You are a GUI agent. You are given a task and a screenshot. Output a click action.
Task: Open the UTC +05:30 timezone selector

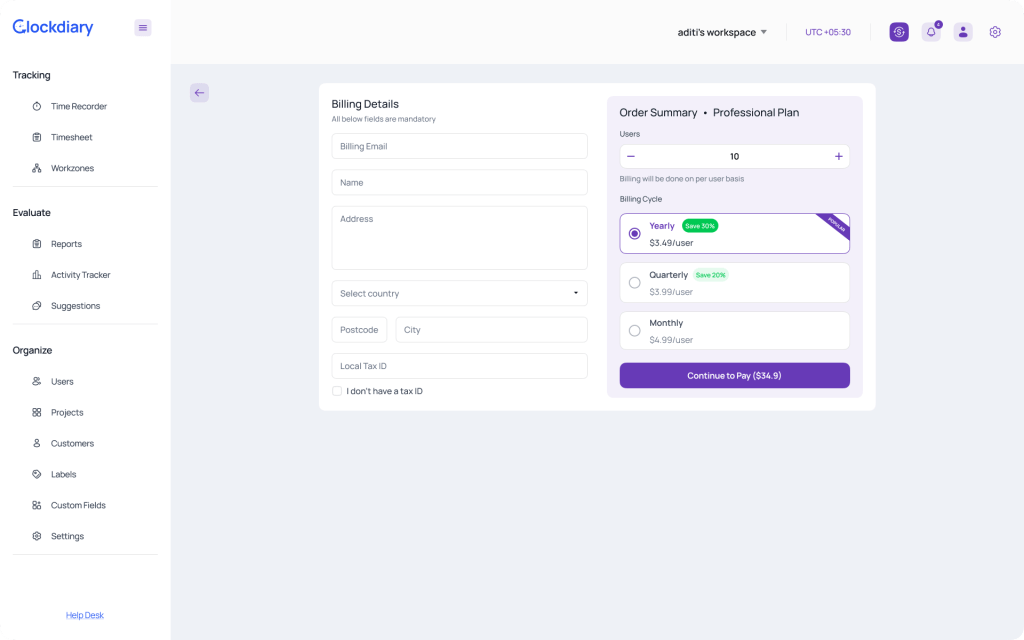[x=828, y=32]
